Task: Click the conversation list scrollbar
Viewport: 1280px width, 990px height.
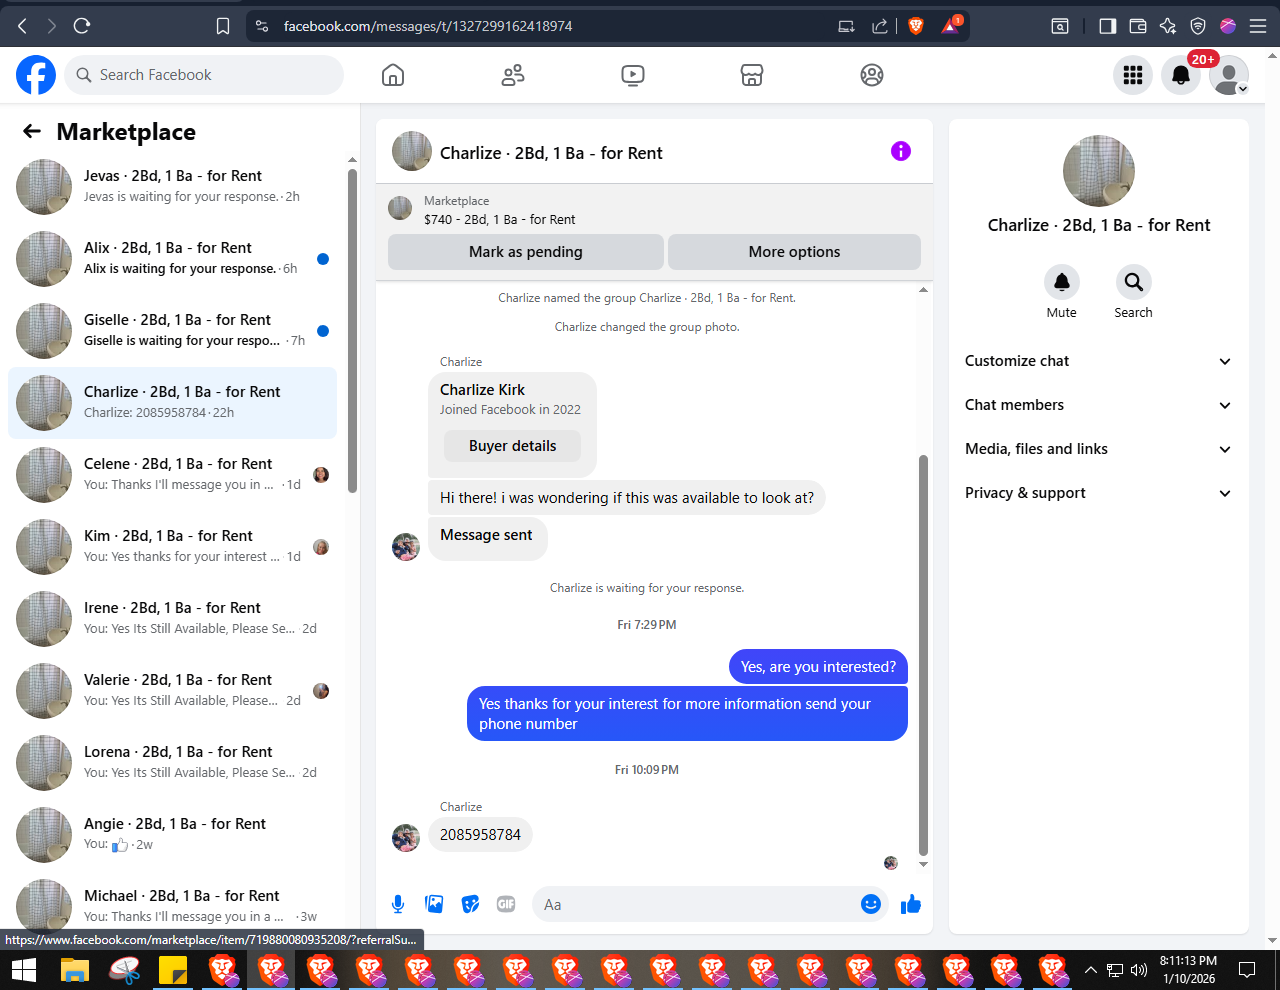Action: tap(352, 330)
